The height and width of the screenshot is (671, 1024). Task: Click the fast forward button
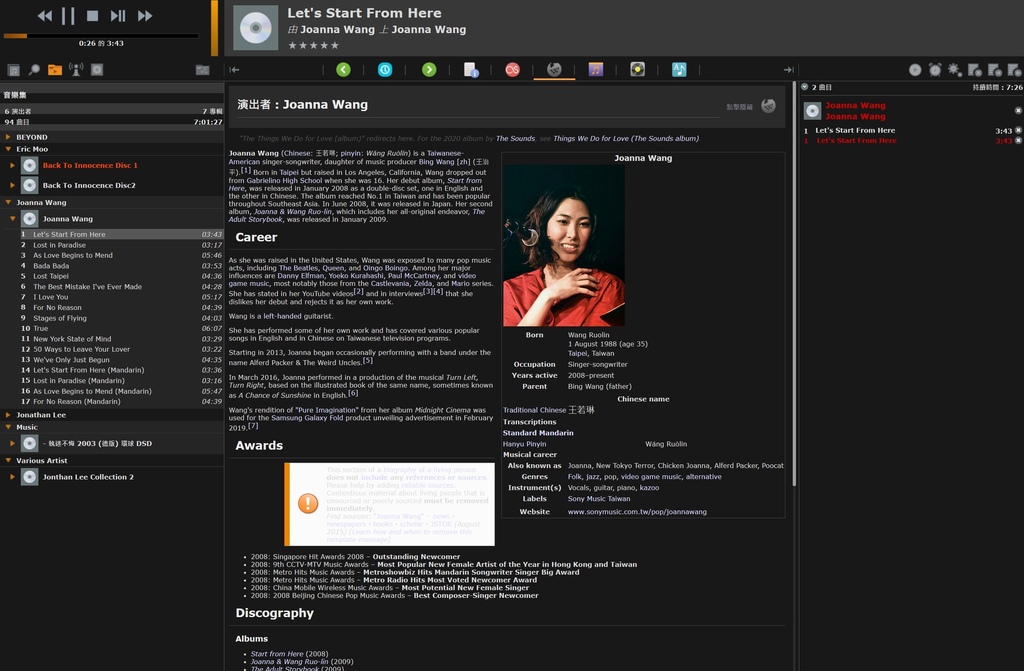click(x=145, y=16)
